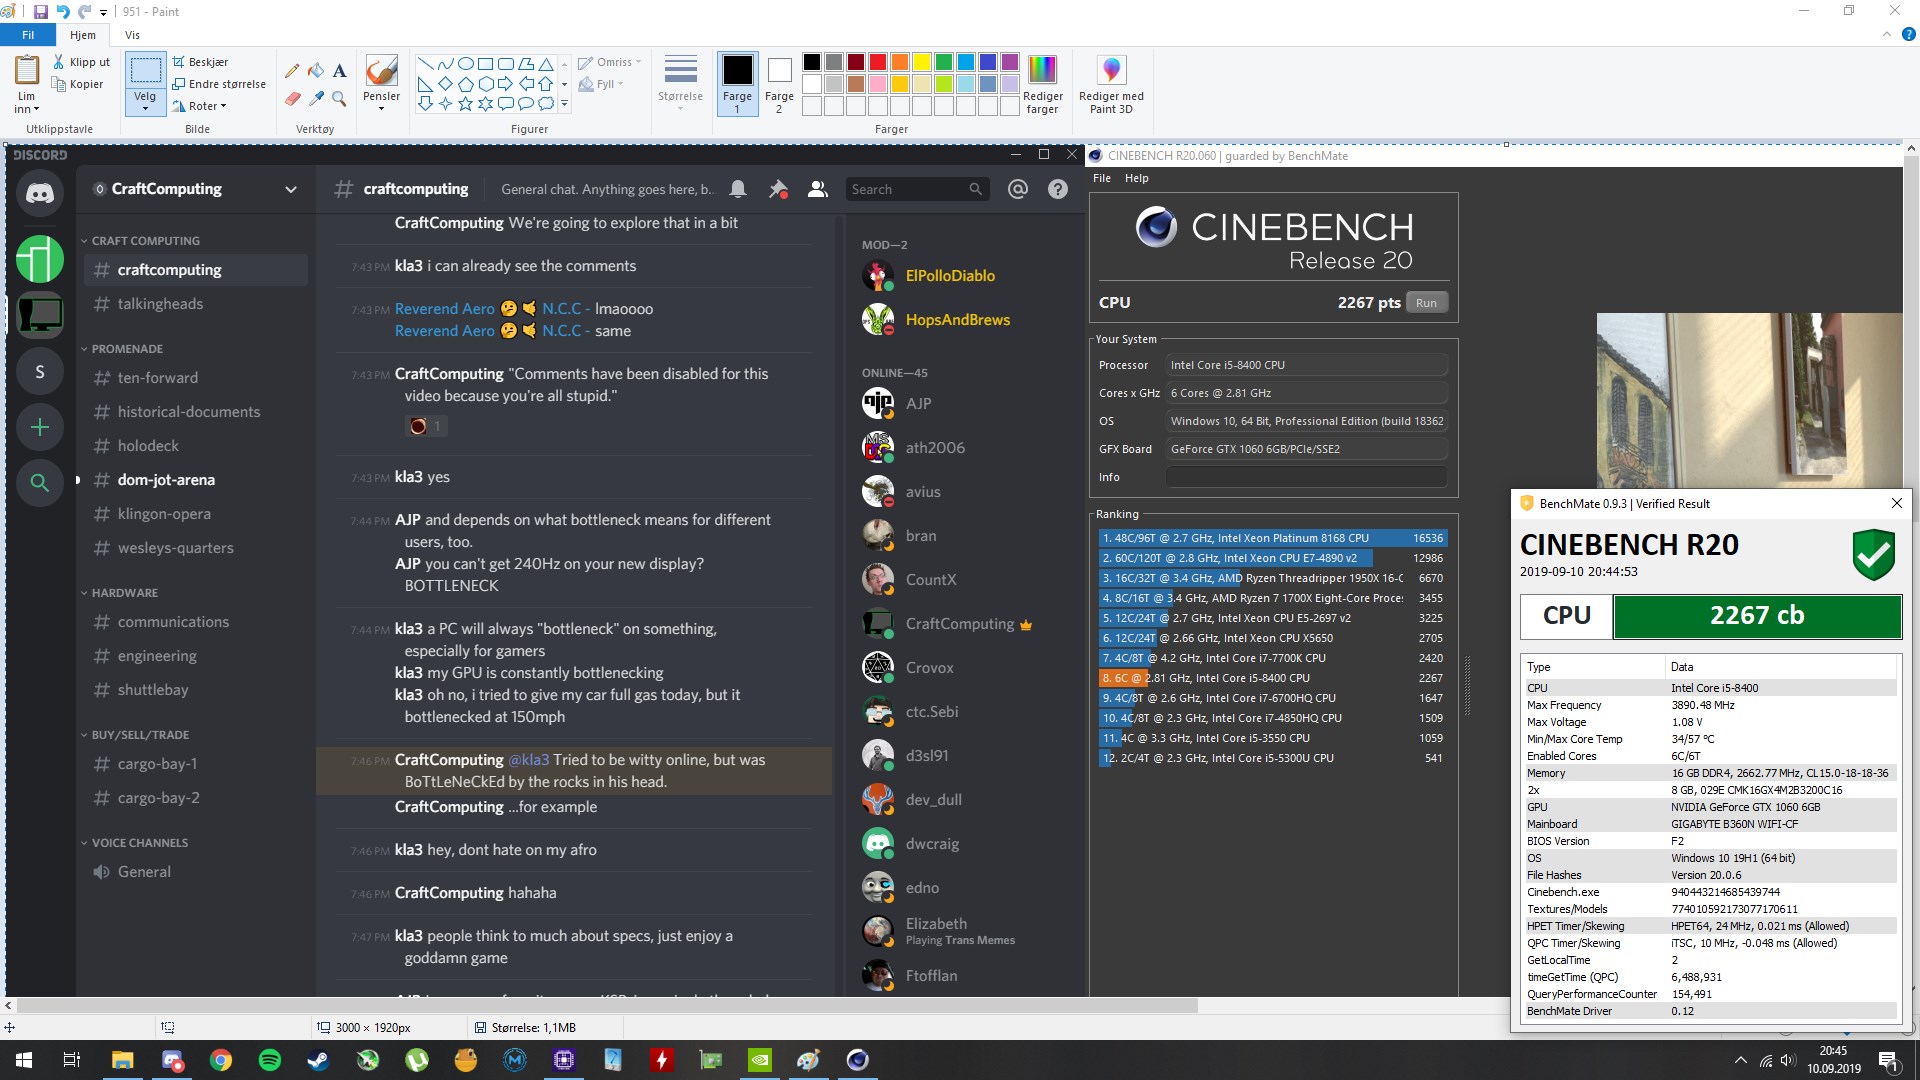Screen dimensions: 1920x1080
Task: Switch to the Hjem ribbon tab
Action: (83, 35)
